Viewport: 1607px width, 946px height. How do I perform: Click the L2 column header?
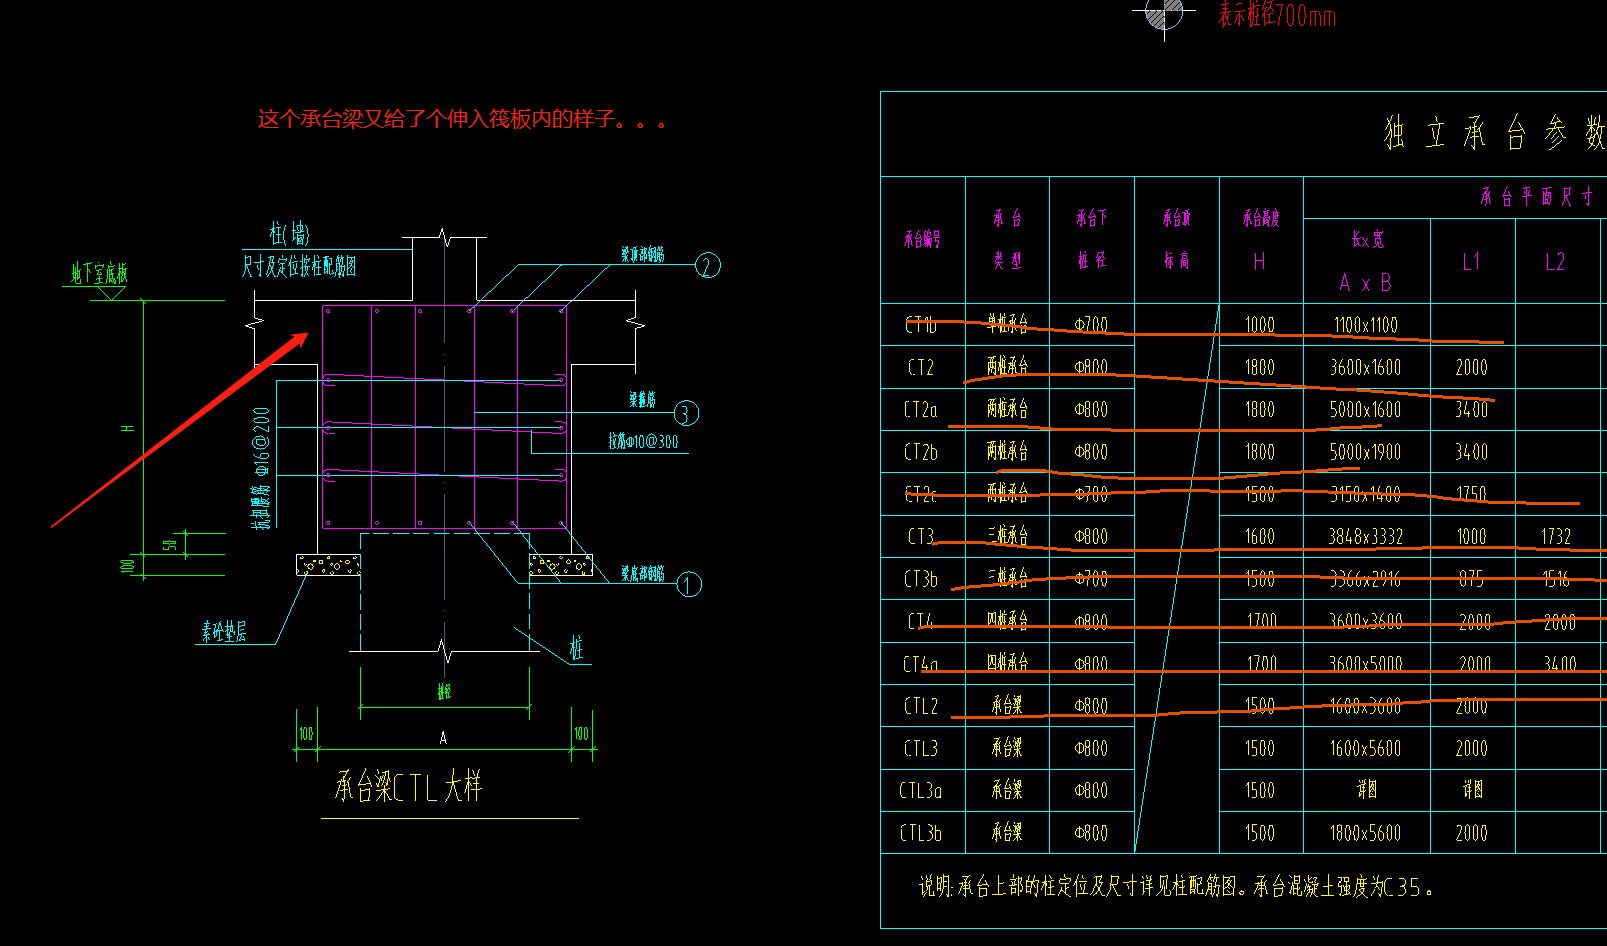point(1555,262)
